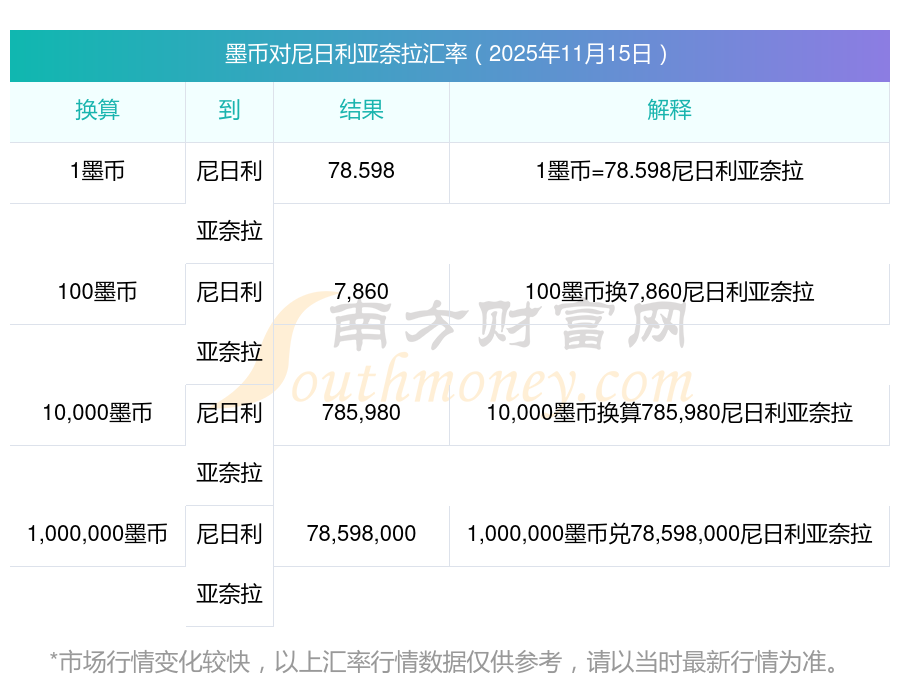Click the 10,000墨币 cell
Screen dimensions: 900x693
tap(98, 413)
